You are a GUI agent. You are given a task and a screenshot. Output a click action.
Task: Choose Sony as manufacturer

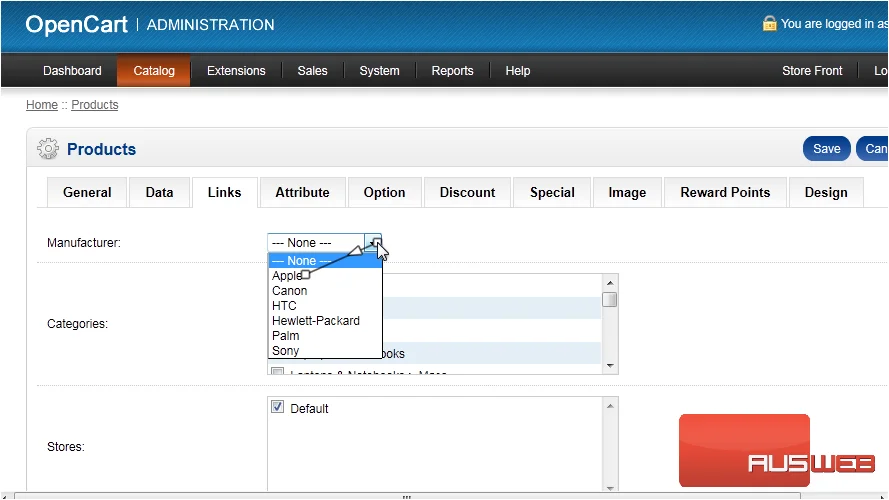(325, 351)
